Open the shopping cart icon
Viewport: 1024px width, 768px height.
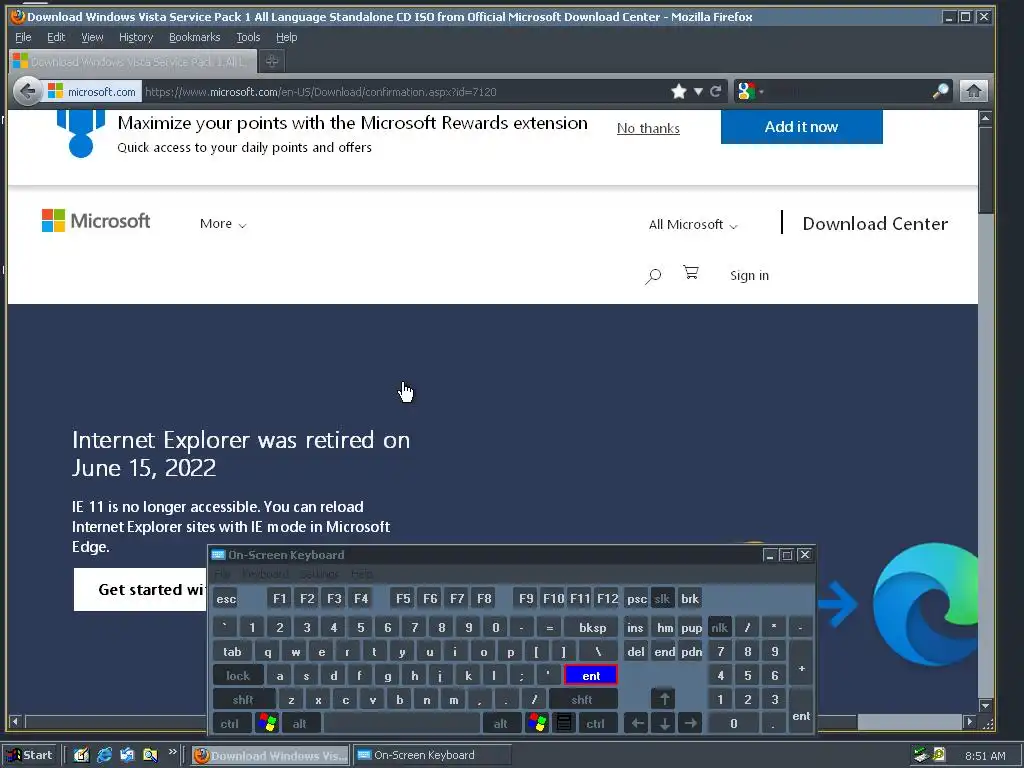(x=690, y=272)
